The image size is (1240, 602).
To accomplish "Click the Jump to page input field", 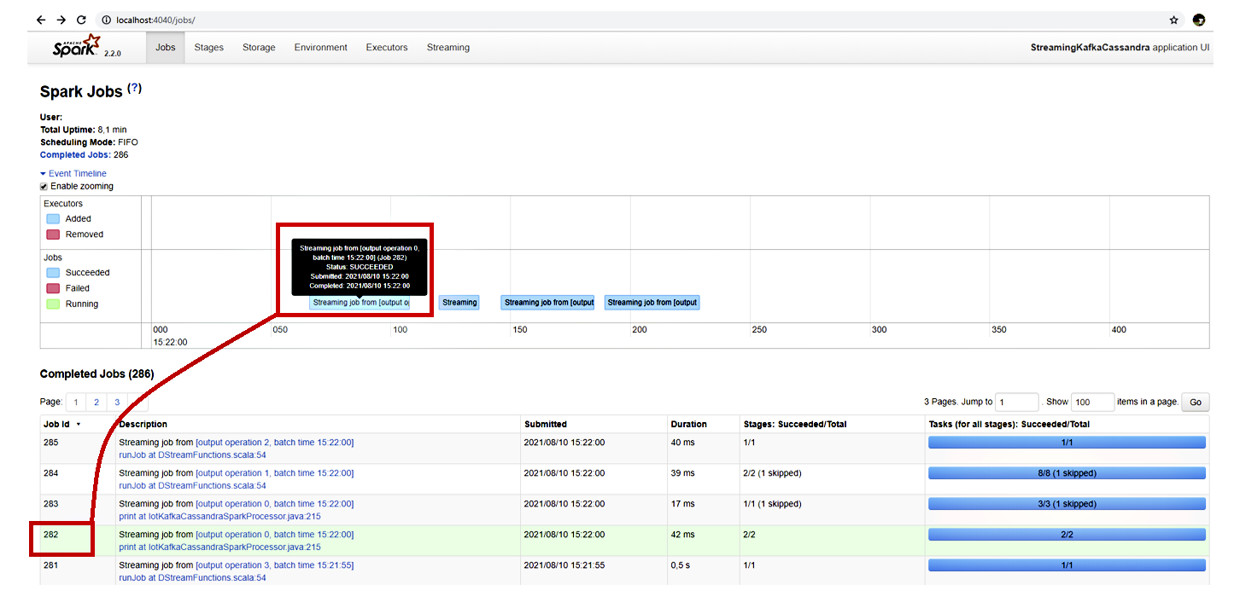I will tap(1017, 402).
